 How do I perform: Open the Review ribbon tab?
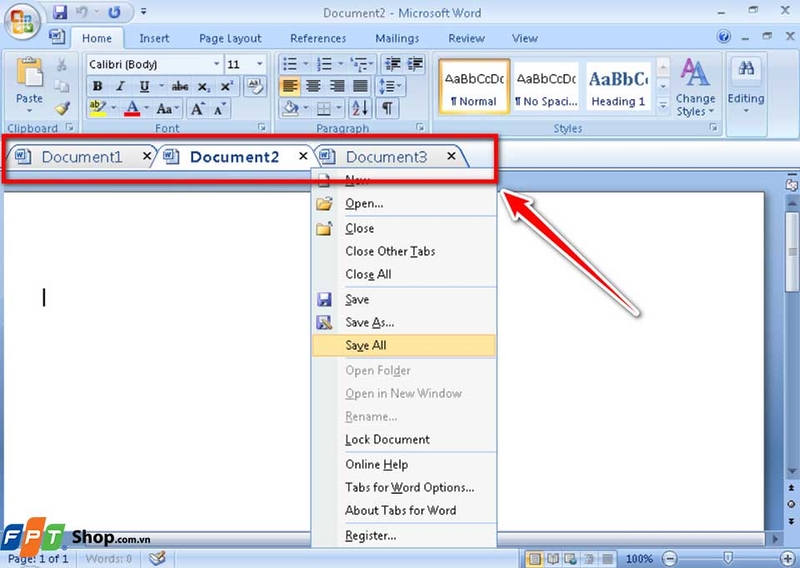[x=466, y=38]
